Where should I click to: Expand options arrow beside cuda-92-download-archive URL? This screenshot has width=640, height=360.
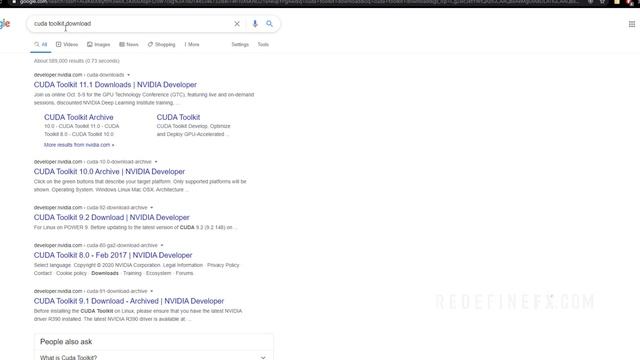tap(151, 208)
